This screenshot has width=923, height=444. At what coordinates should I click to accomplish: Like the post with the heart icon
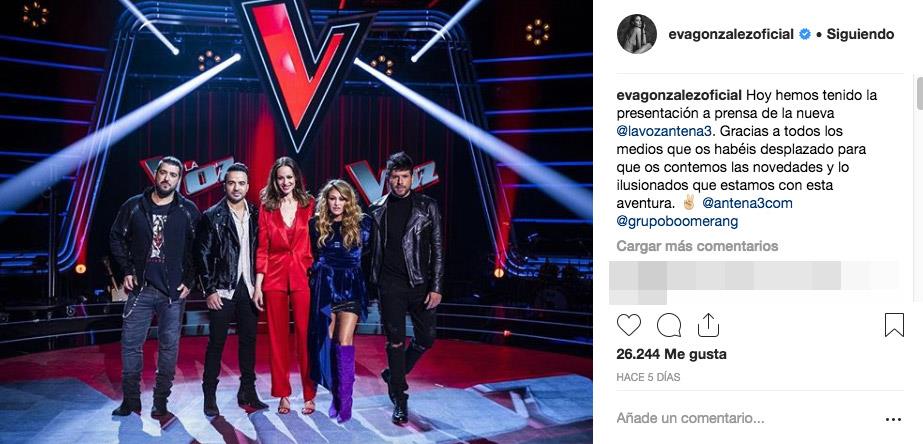click(629, 325)
